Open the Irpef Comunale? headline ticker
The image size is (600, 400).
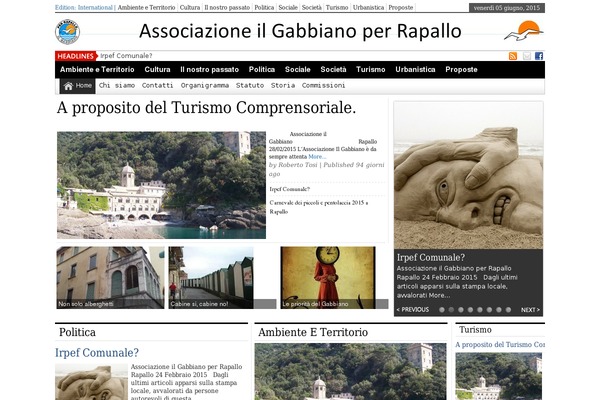pyautogui.click(x=126, y=56)
